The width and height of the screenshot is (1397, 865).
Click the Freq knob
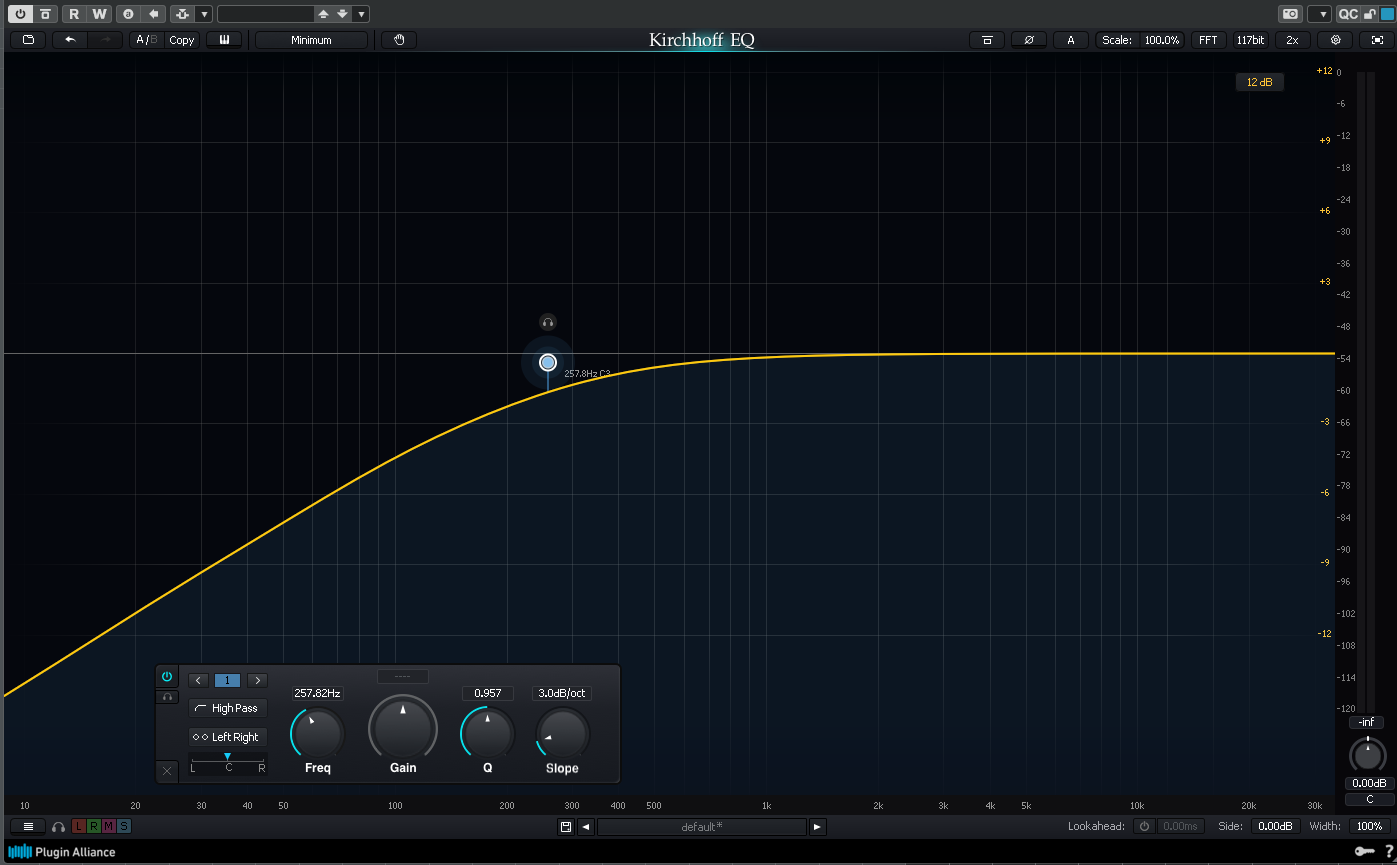click(317, 734)
